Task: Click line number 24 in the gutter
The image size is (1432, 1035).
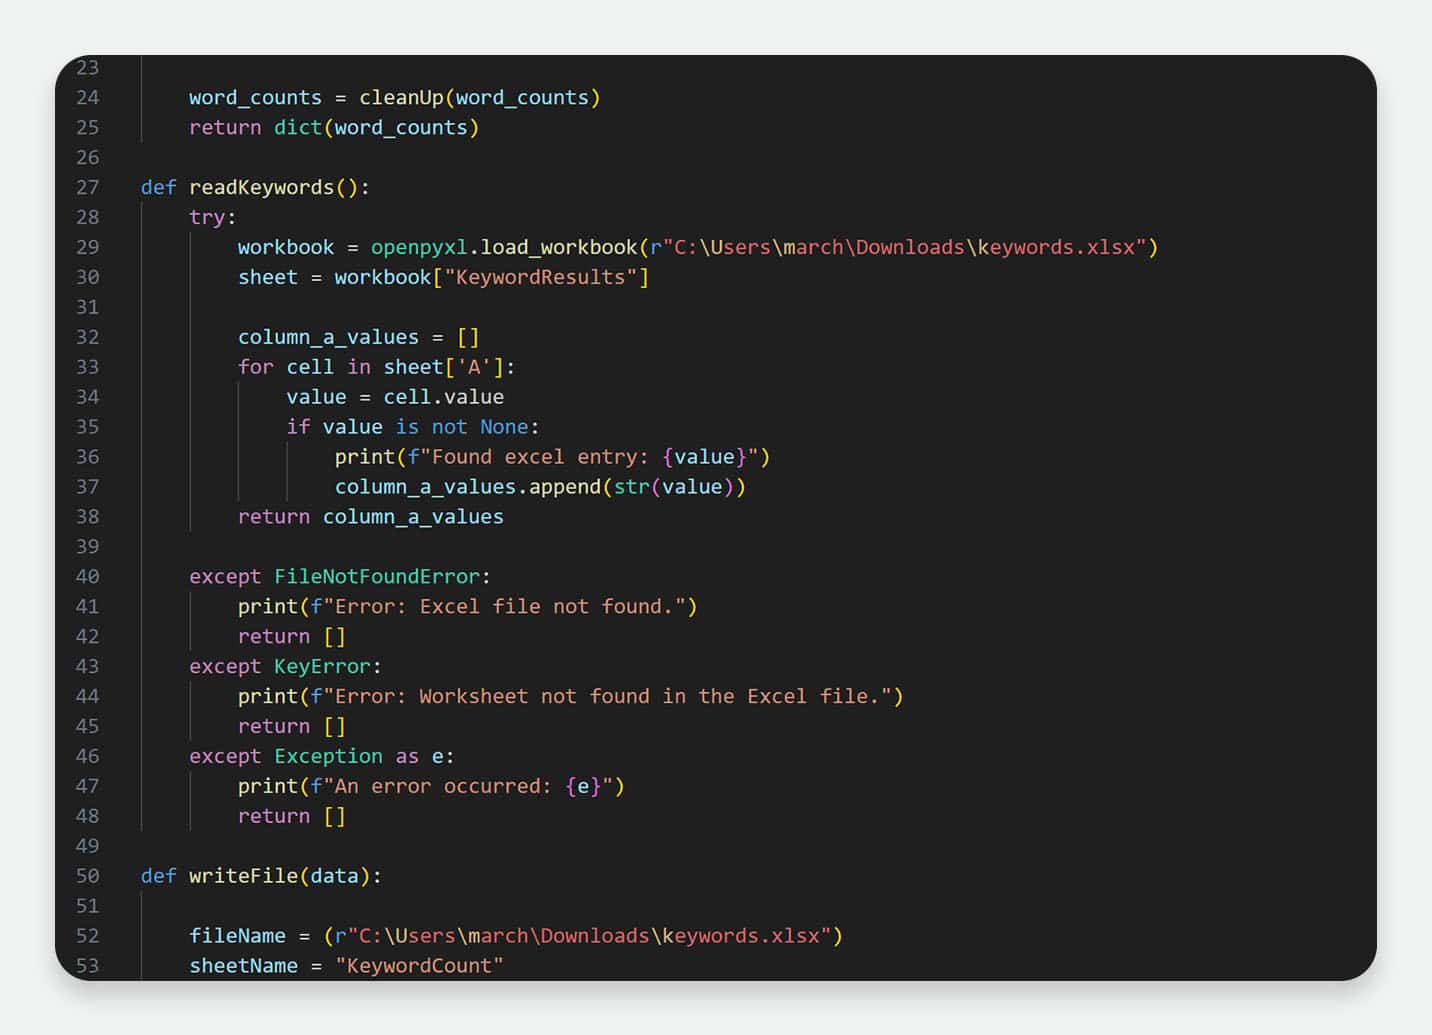Action: (88, 98)
